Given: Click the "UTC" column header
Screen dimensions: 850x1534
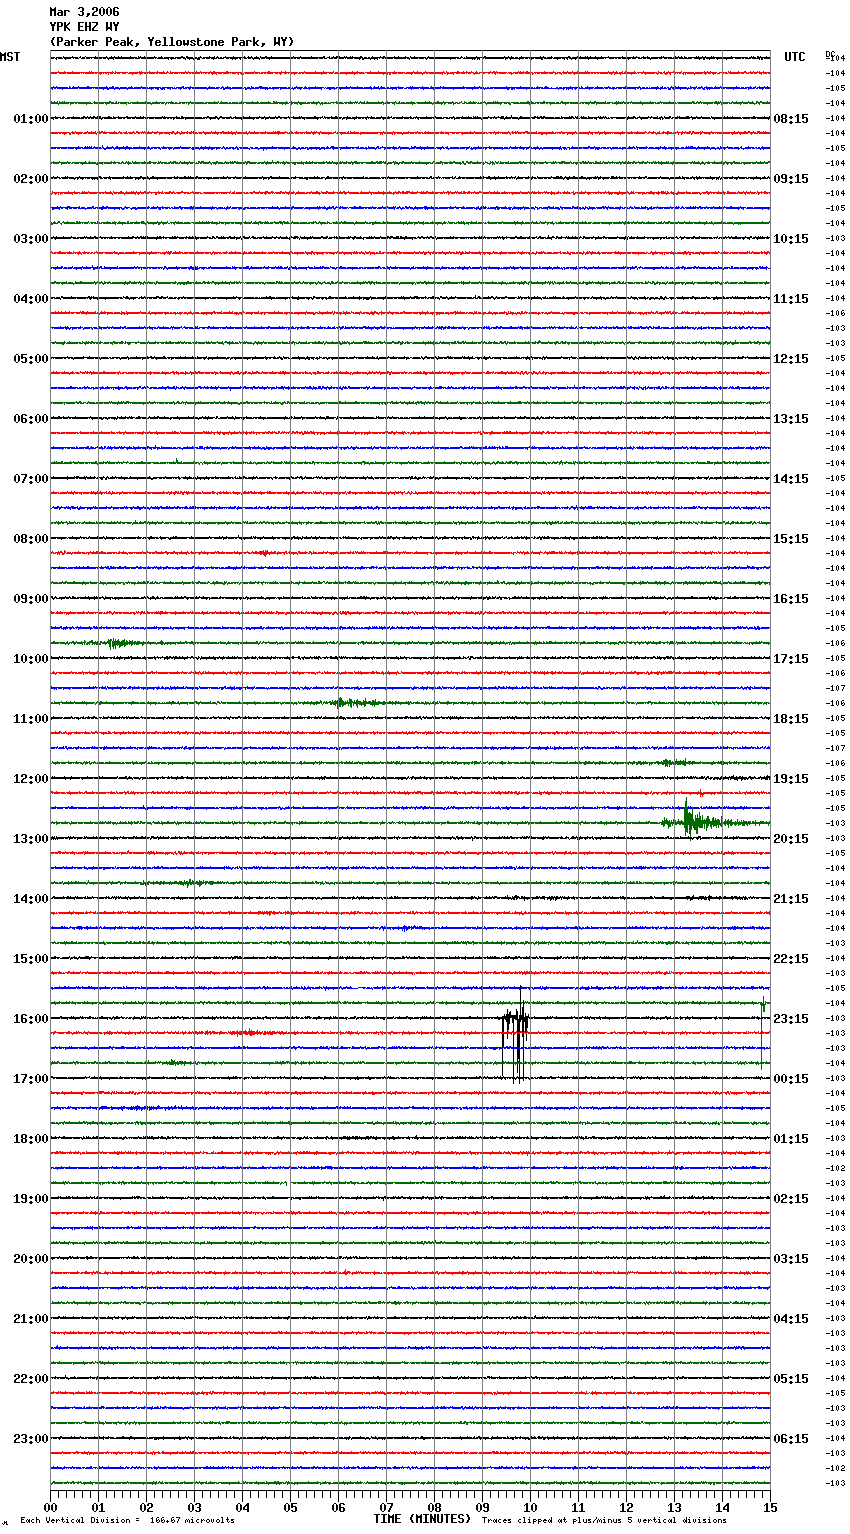Looking at the screenshot, I should pos(794,57).
